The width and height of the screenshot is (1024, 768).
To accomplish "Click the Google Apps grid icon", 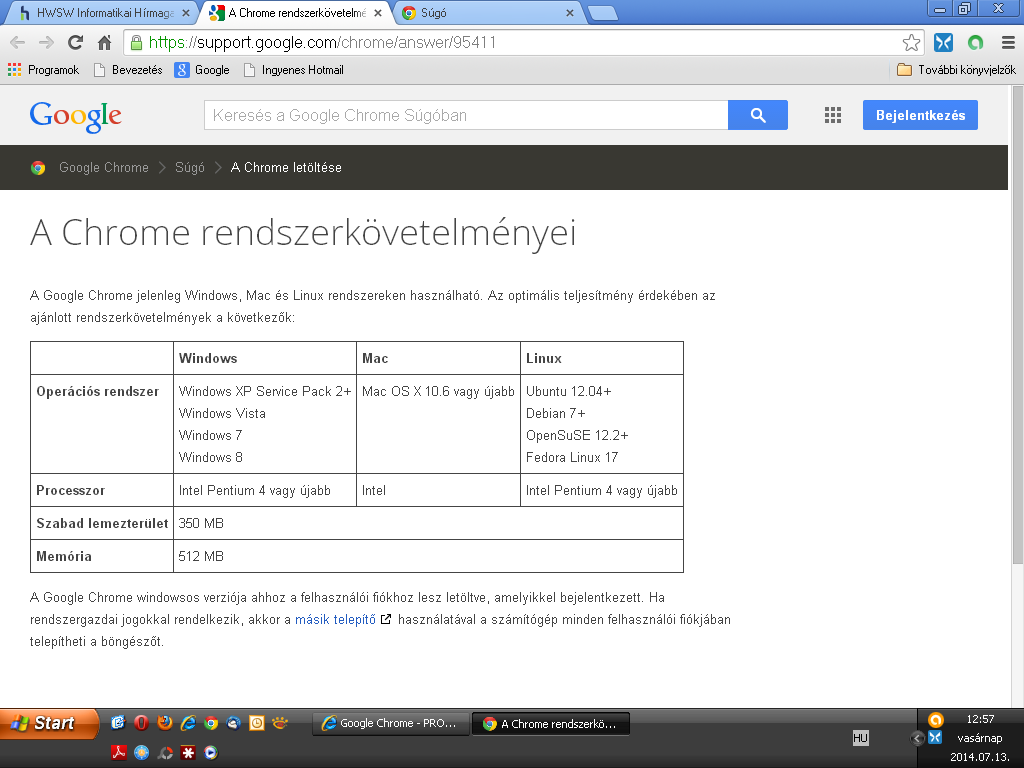I will pyautogui.click(x=833, y=116).
